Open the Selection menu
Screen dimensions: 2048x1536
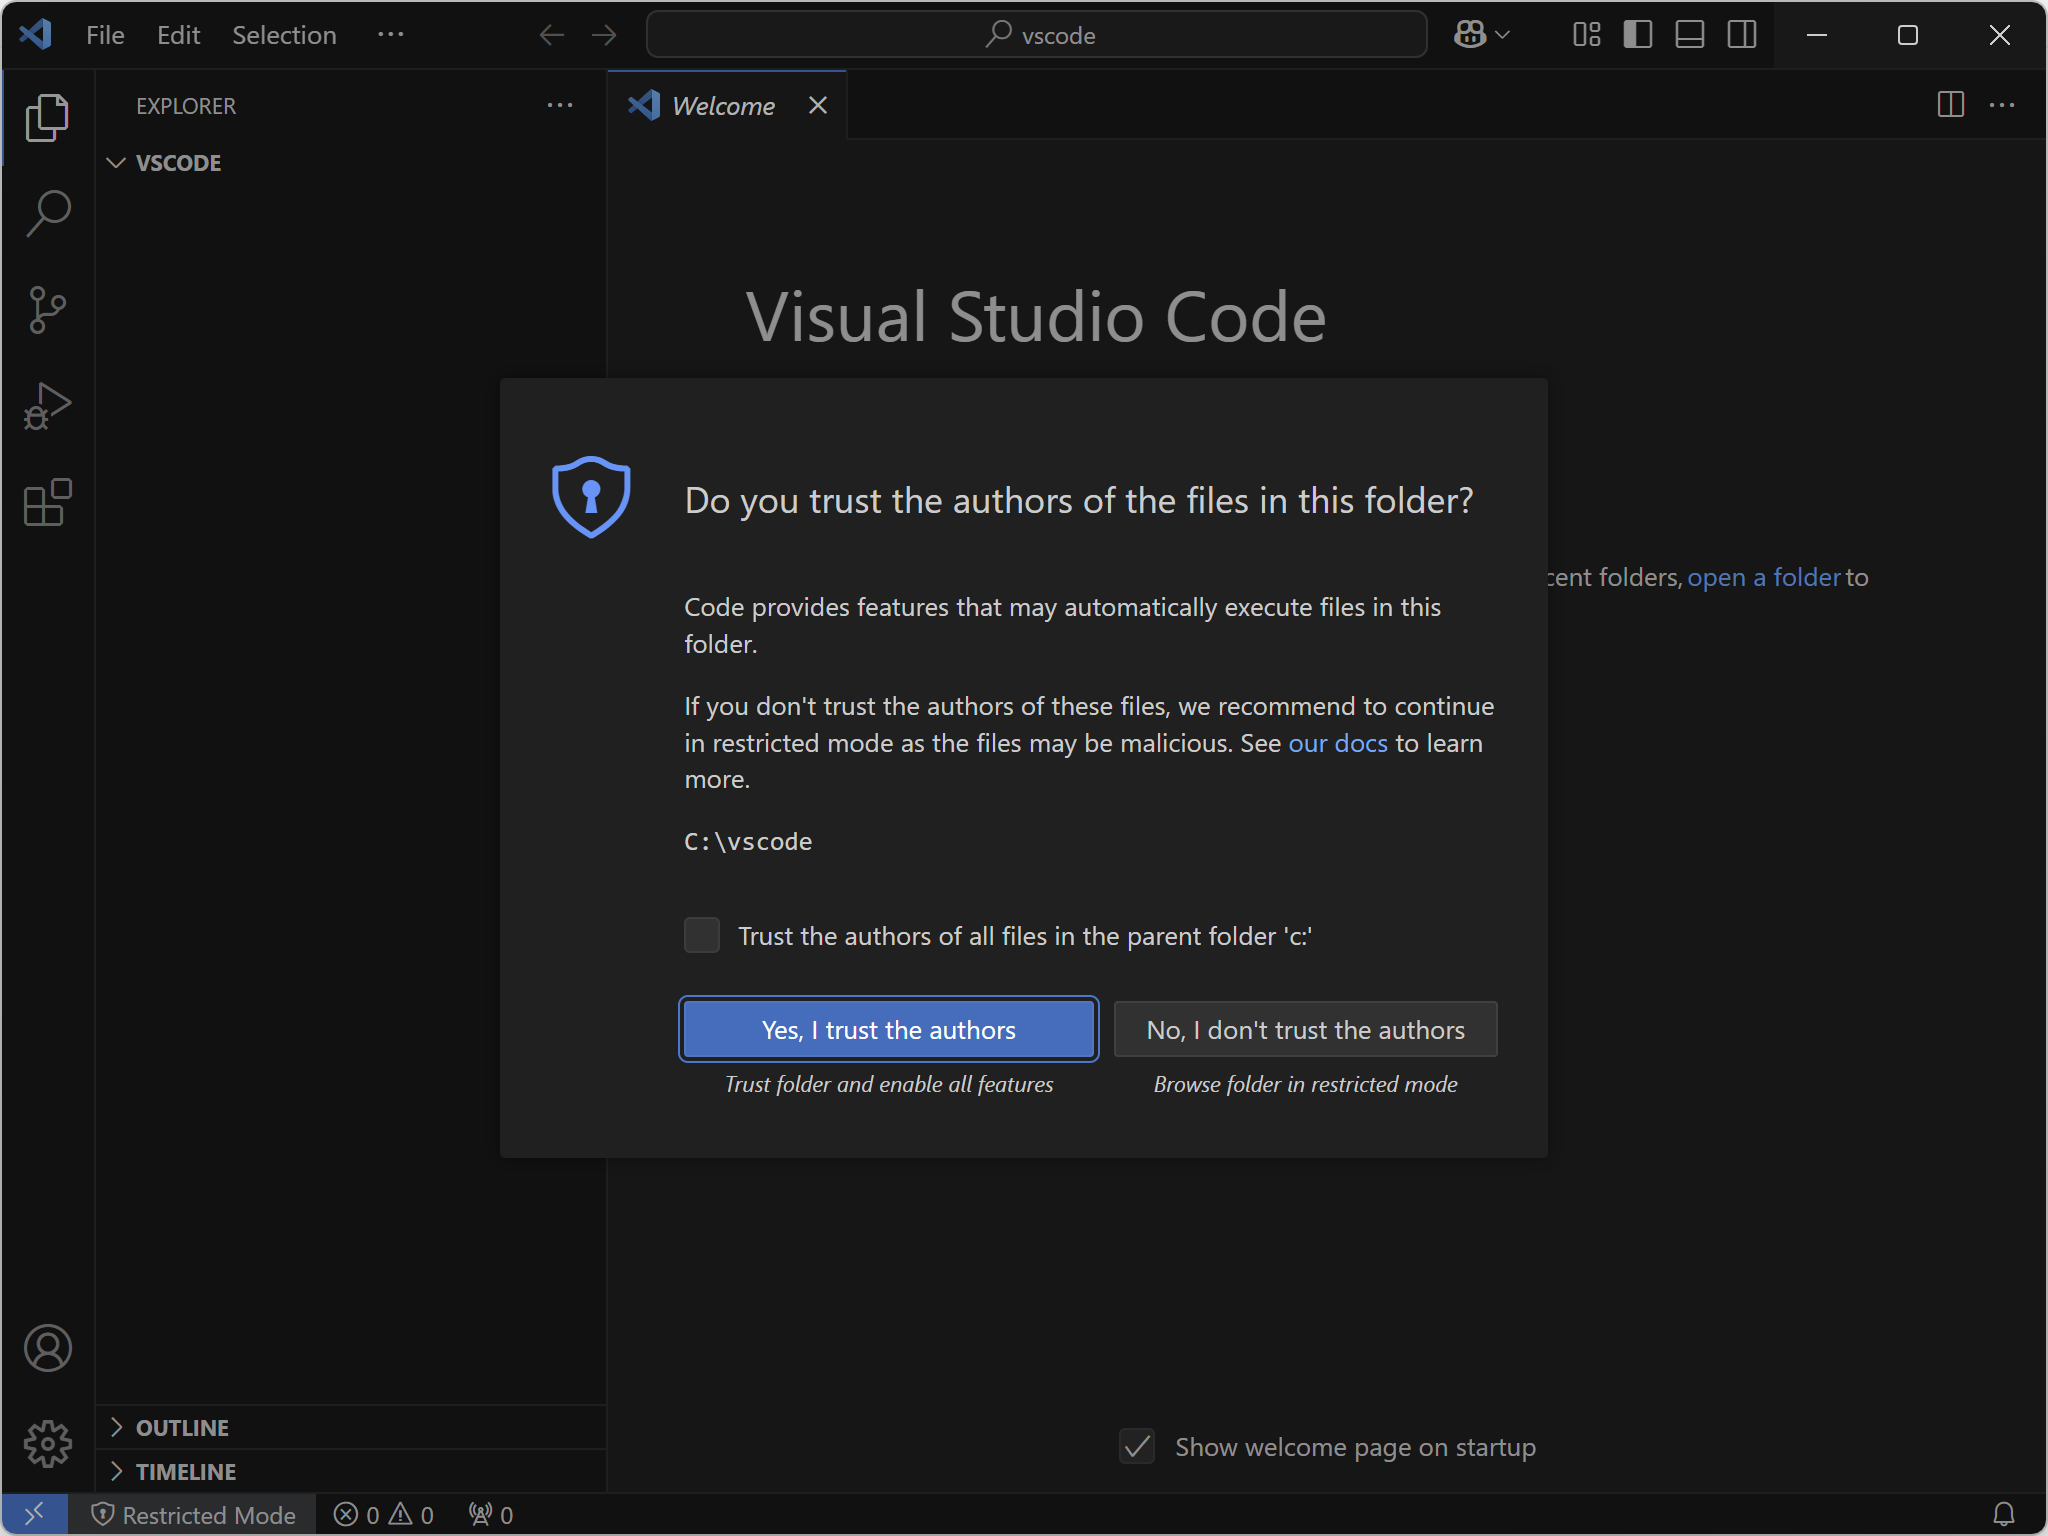point(284,35)
